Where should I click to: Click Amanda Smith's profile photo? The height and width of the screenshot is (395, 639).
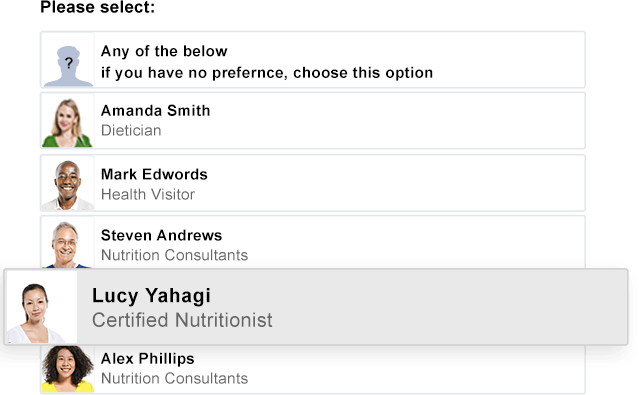[67, 122]
